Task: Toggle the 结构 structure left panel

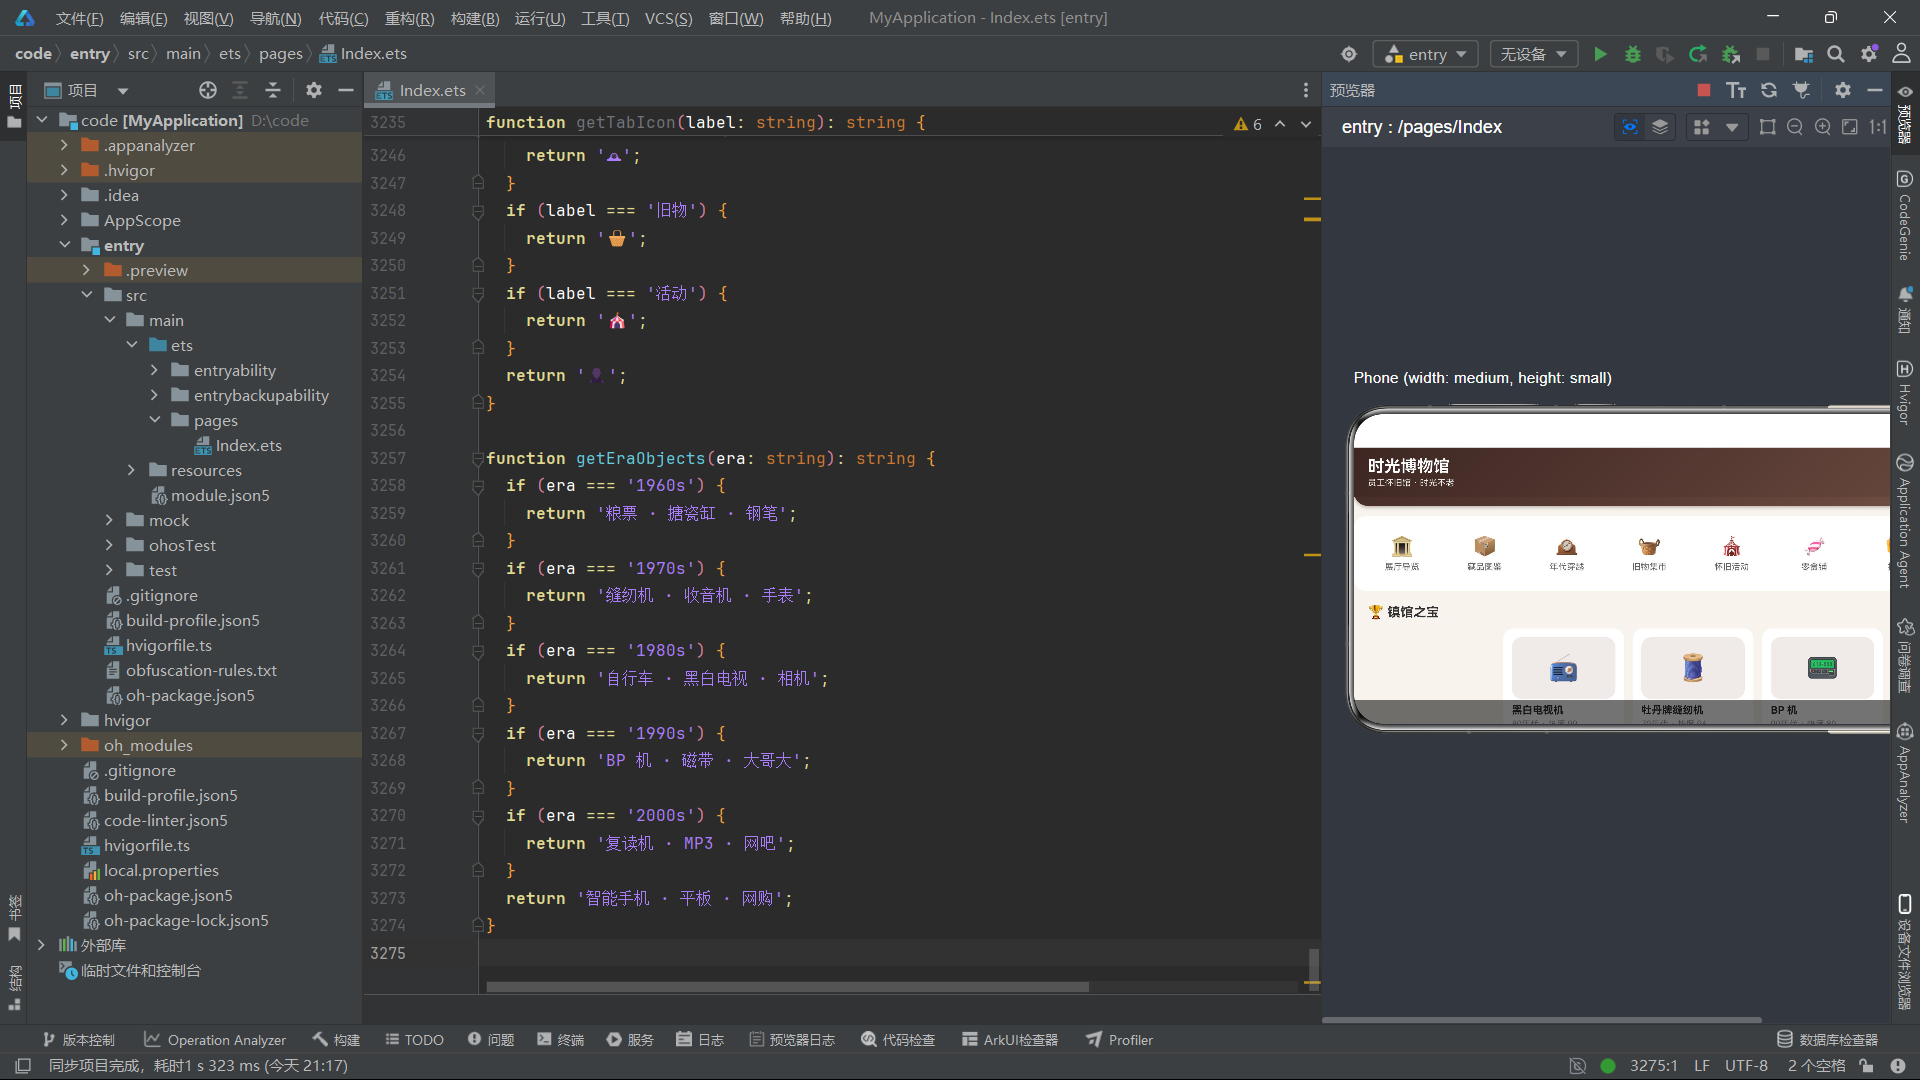Action: coord(14,988)
